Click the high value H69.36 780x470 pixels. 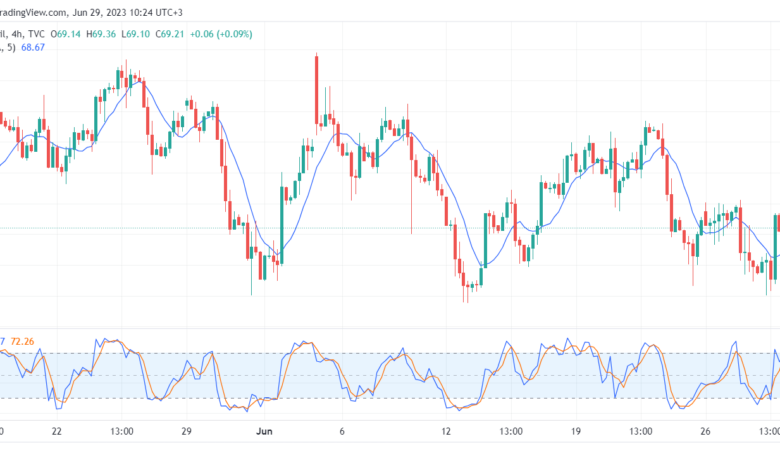(101, 34)
